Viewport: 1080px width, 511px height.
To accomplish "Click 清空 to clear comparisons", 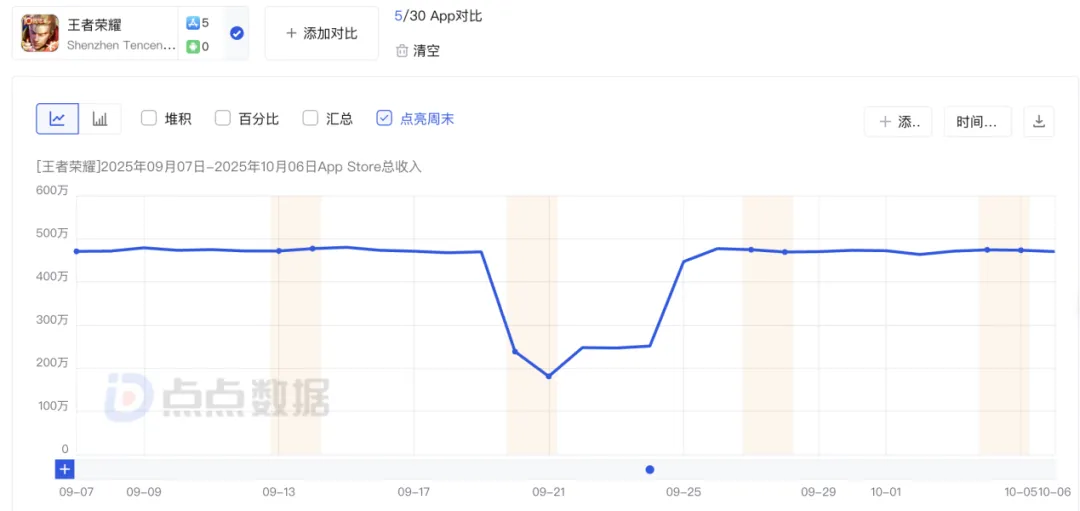I will tap(426, 51).
